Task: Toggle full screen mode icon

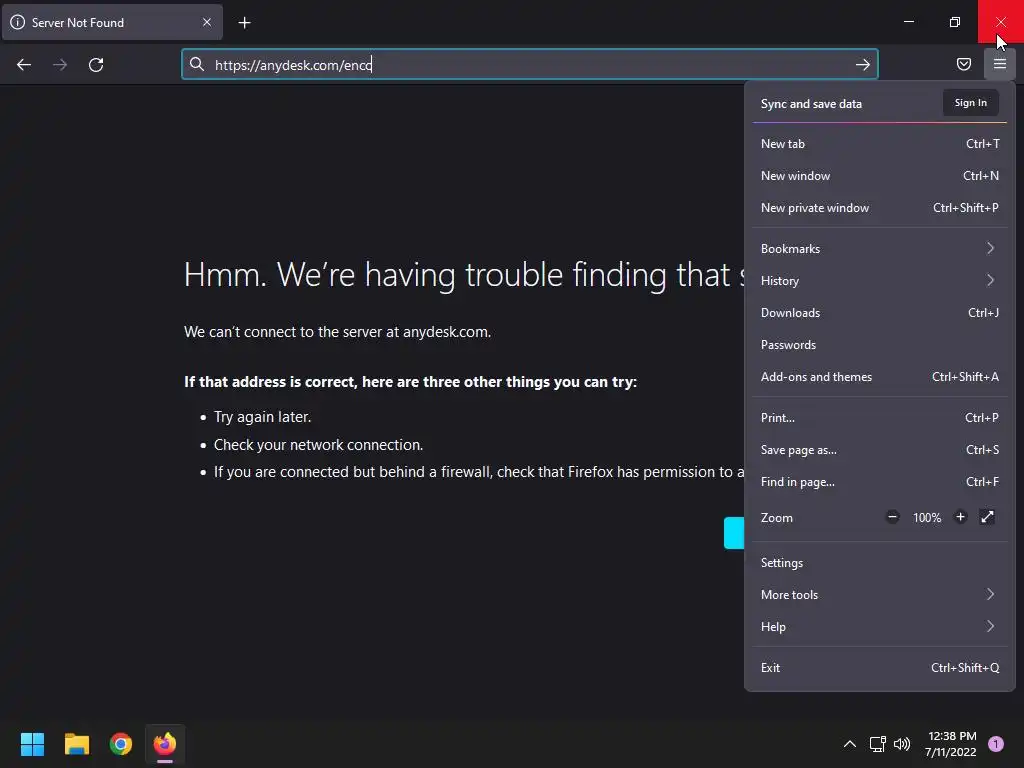Action: pos(987,517)
